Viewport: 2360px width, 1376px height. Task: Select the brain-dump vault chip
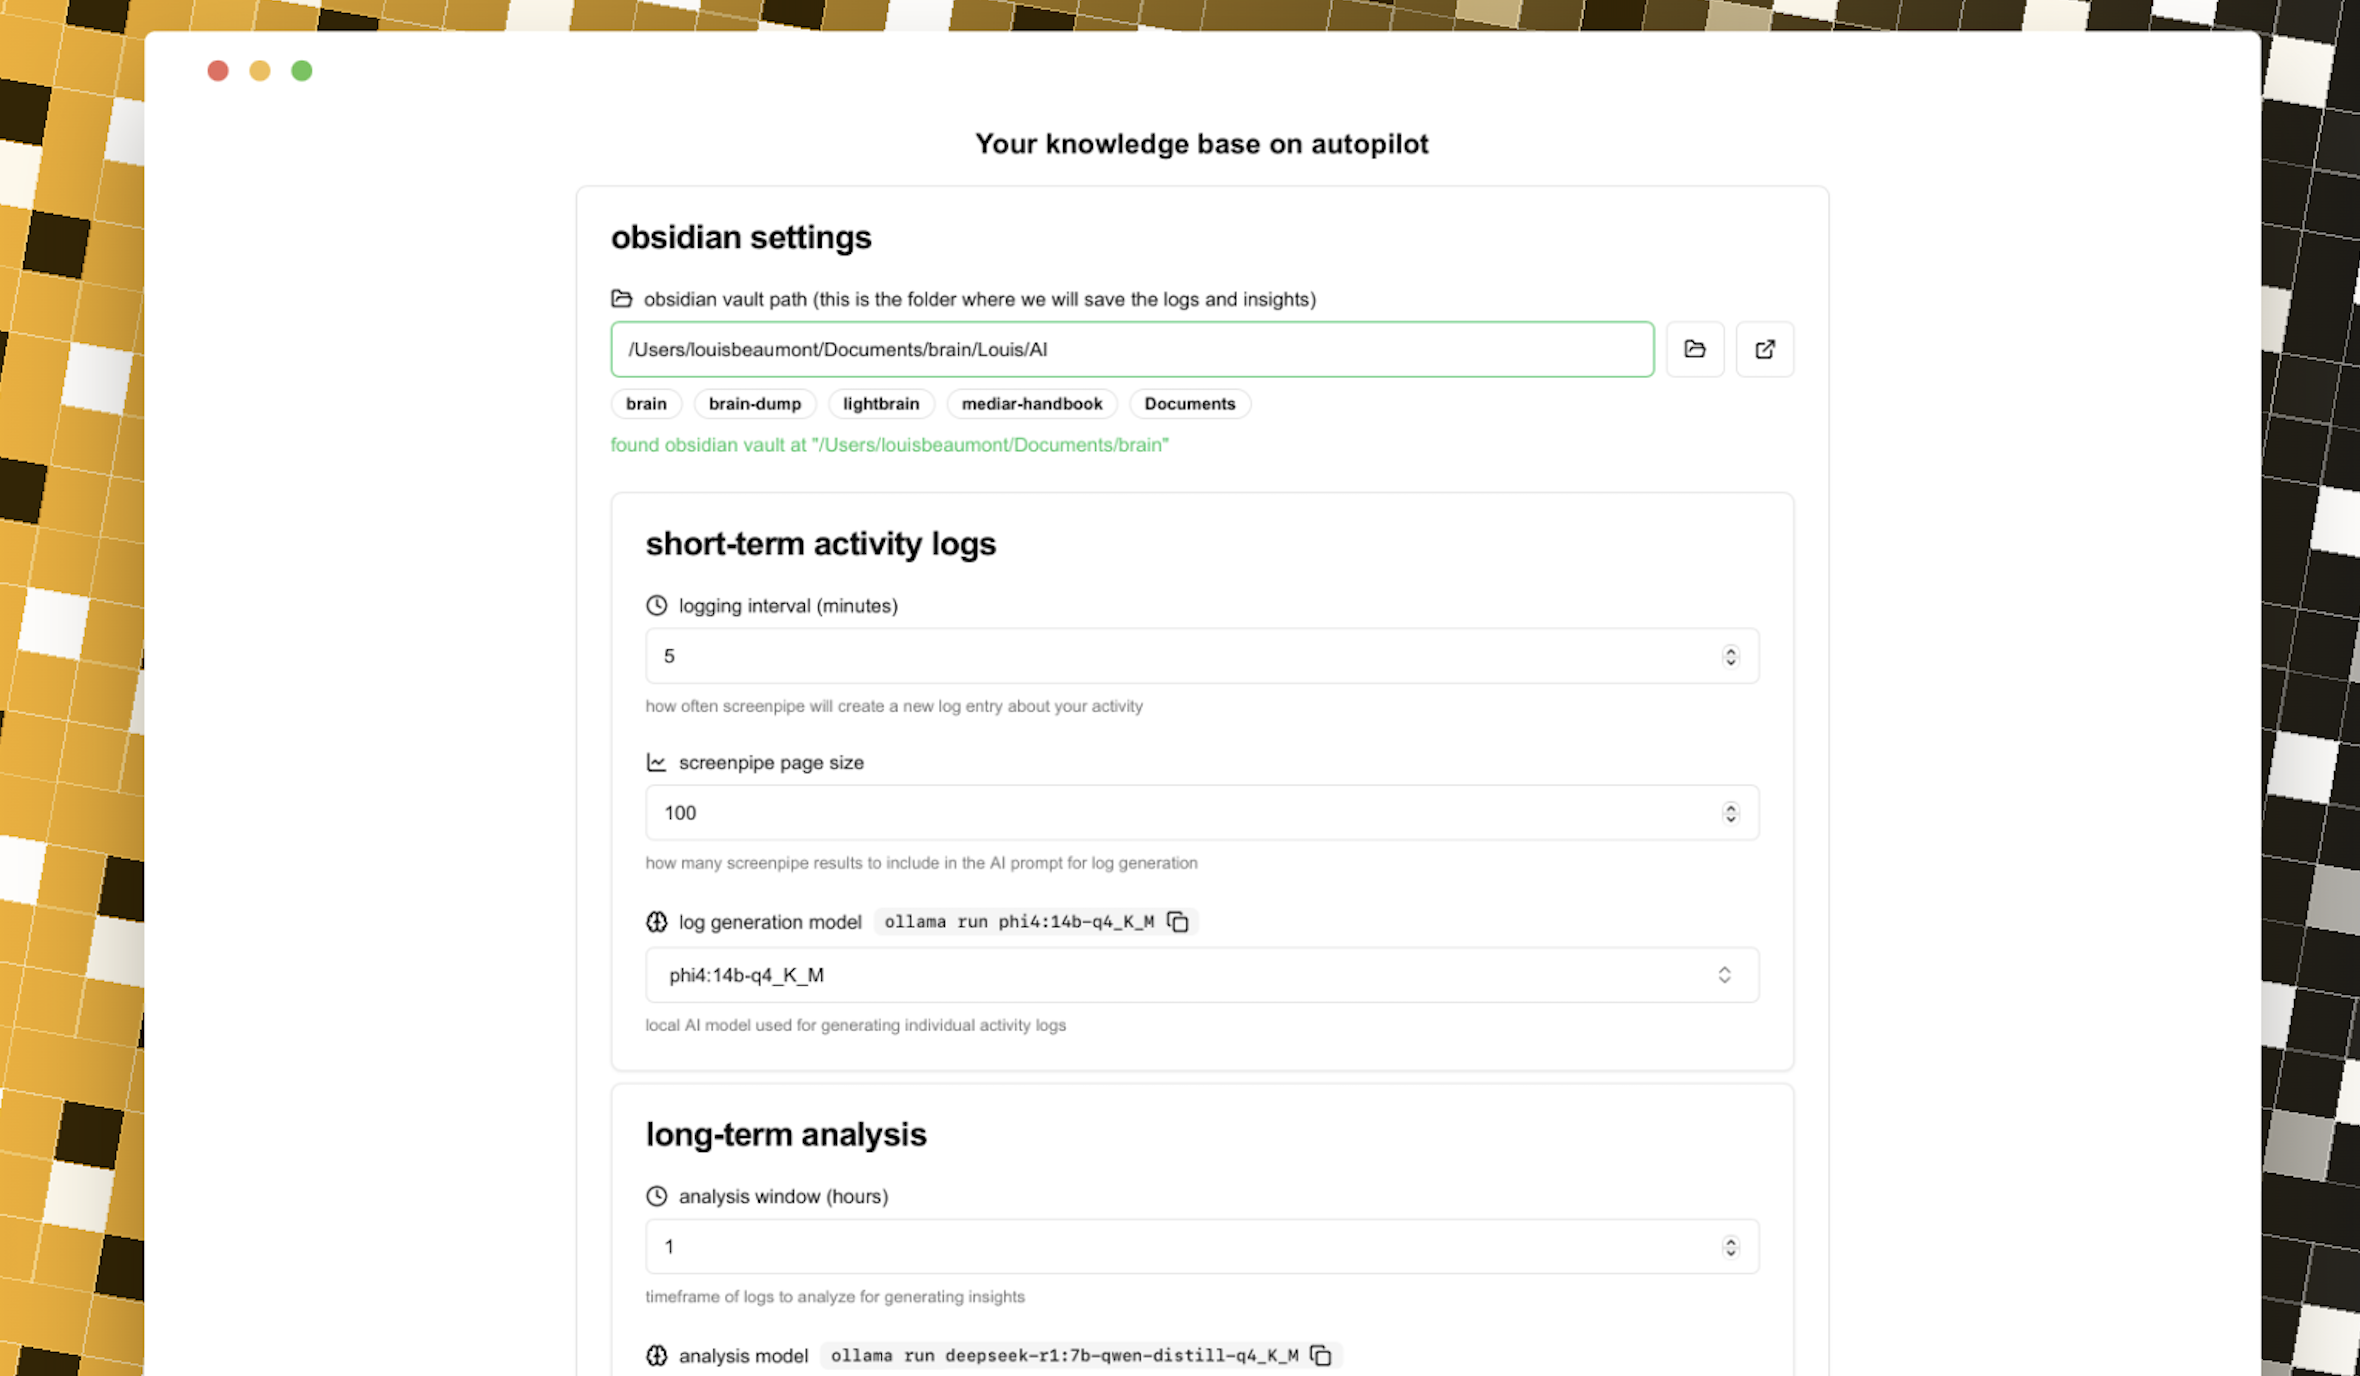coord(755,404)
